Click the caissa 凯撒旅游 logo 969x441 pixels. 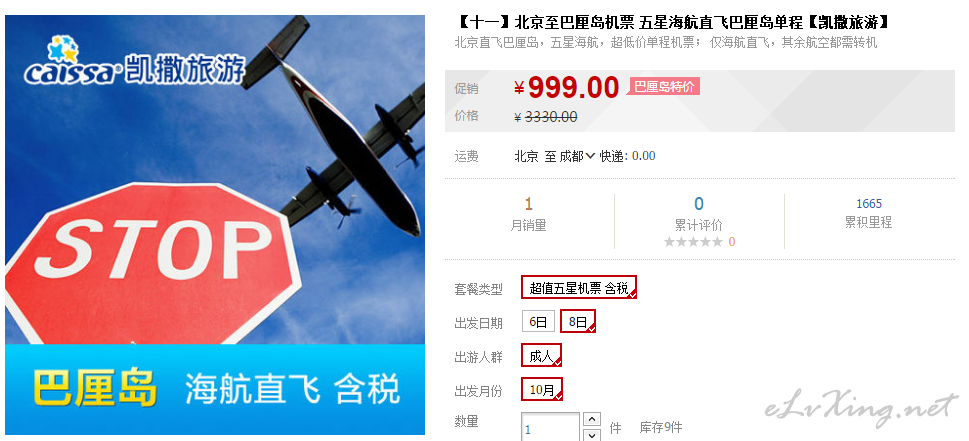tap(134, 61)
